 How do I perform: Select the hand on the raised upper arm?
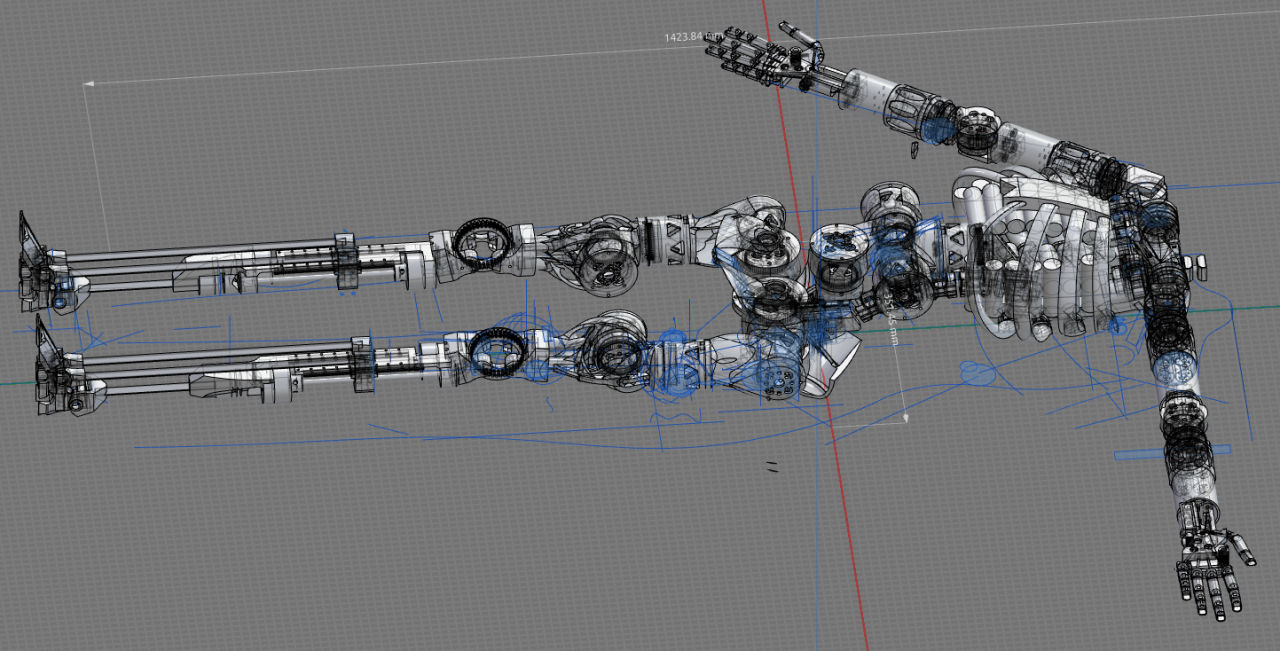pyautogui.click(x=766, y=56)
